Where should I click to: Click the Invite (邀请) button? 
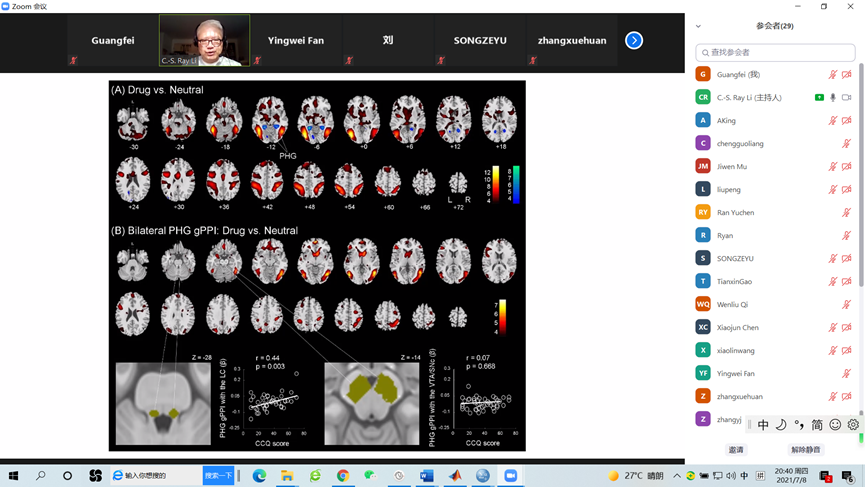736,450
